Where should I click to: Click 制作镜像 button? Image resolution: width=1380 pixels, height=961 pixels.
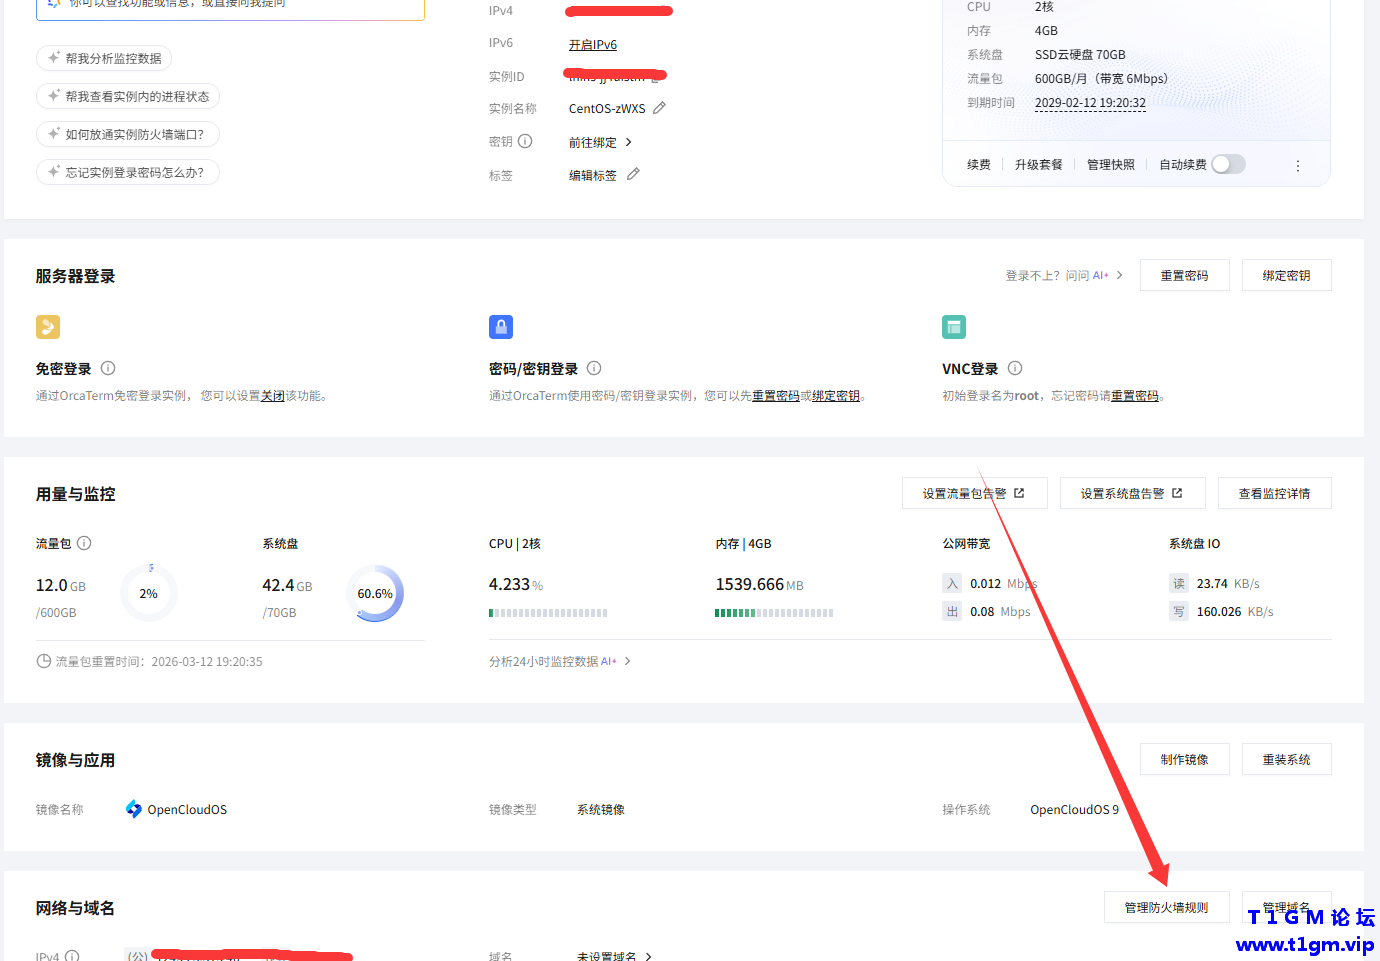(1184, 759)
